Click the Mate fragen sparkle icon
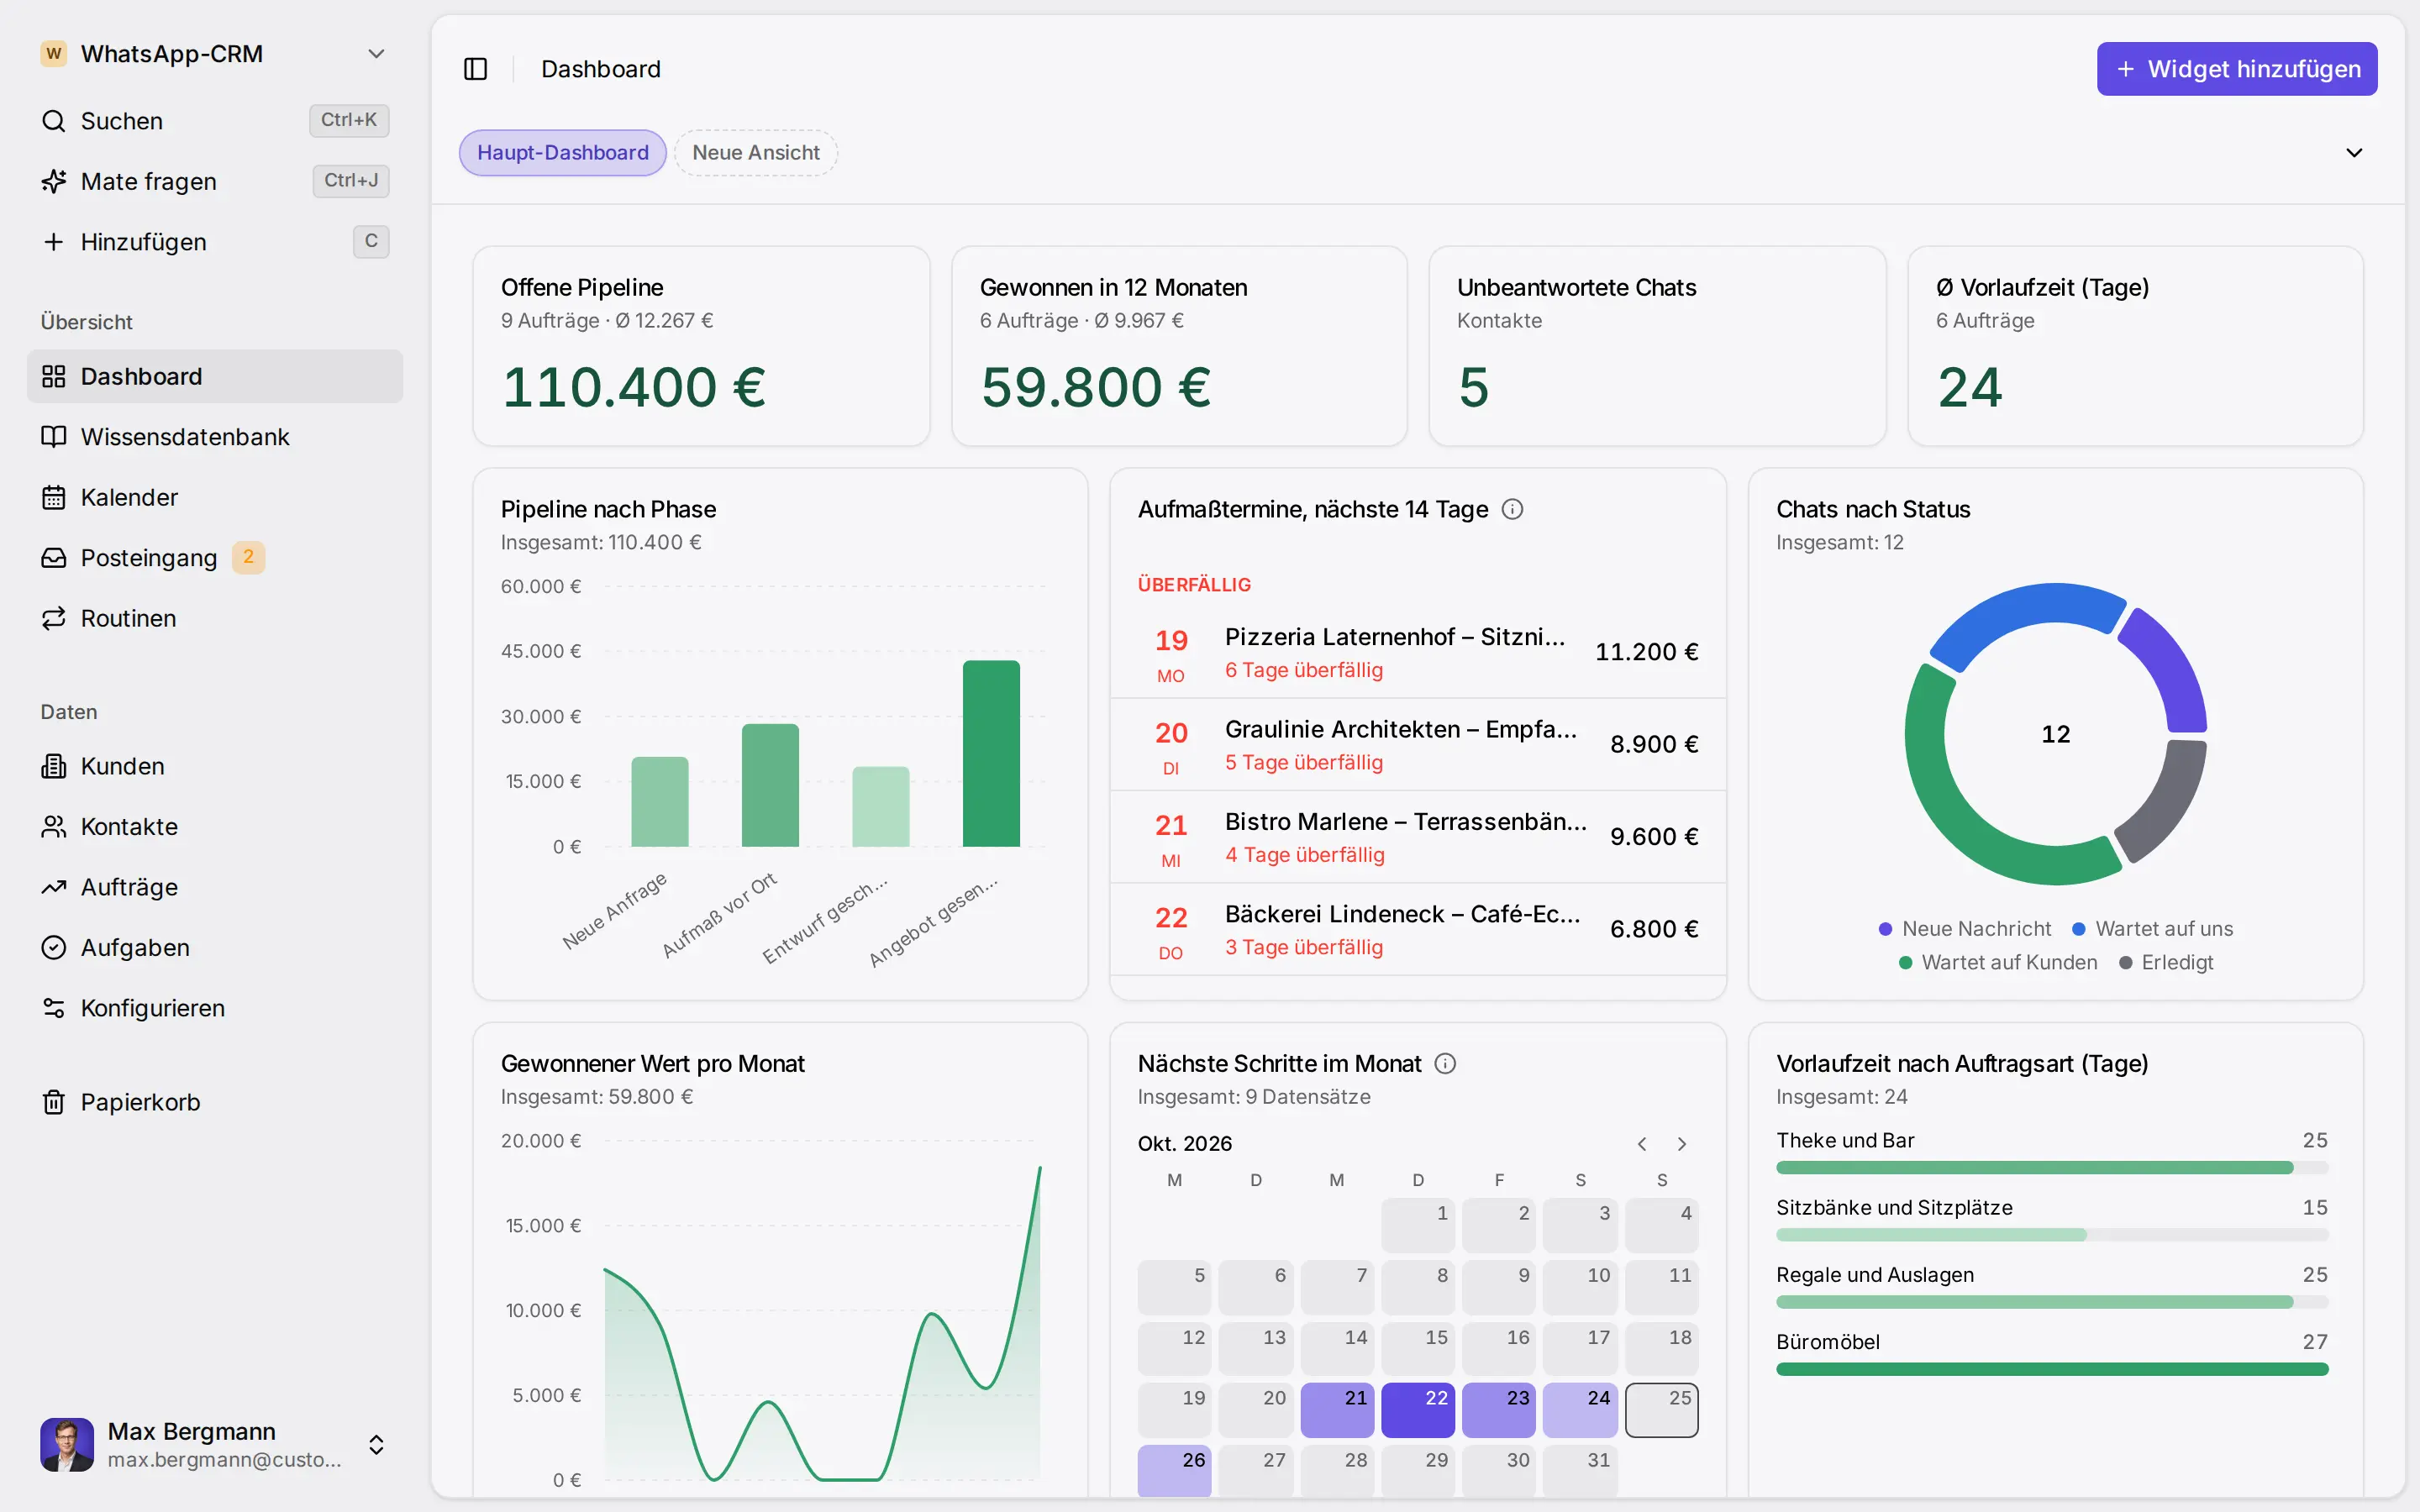The width and height of the screenshot is (2420, 1512). point(53,181)
